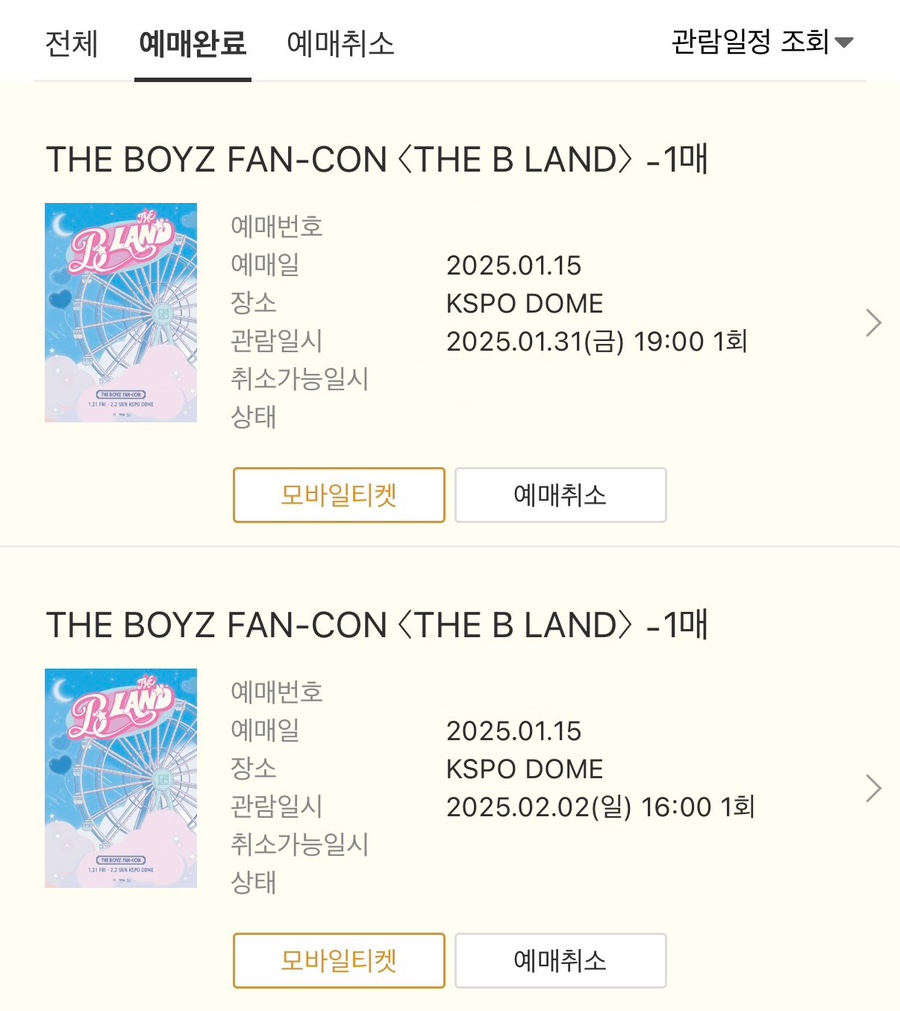Viewport: 900px width, 1011px height.
Task: Click the first THE BOYZ FAN-CON title
Action: [x=377, y=160]
